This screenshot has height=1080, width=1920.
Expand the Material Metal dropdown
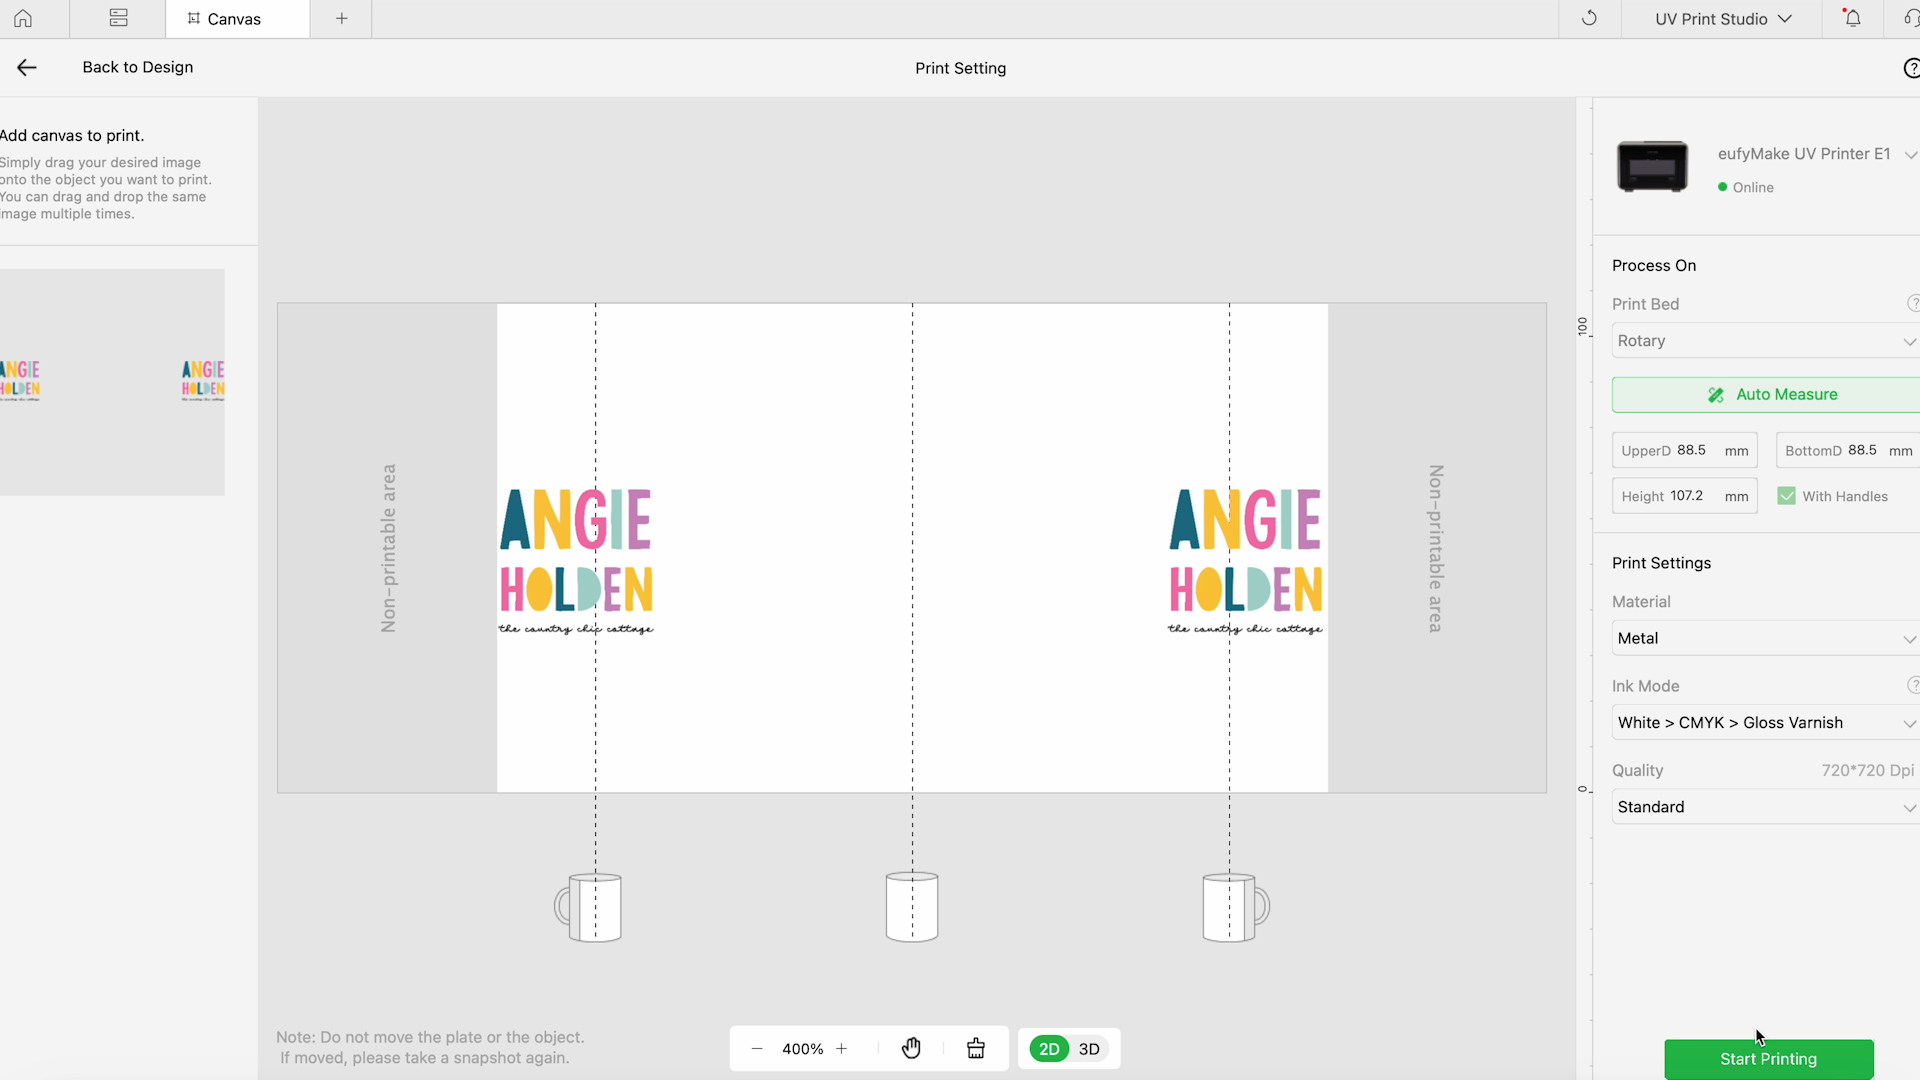point(1765,638)
